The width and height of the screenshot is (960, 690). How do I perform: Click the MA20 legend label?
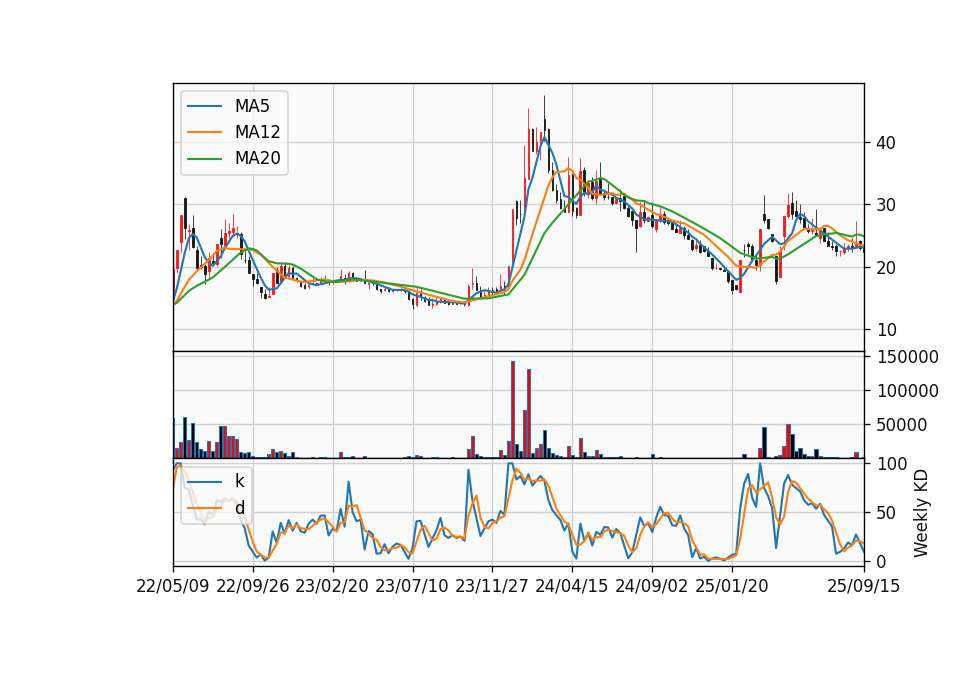(257, 159)
